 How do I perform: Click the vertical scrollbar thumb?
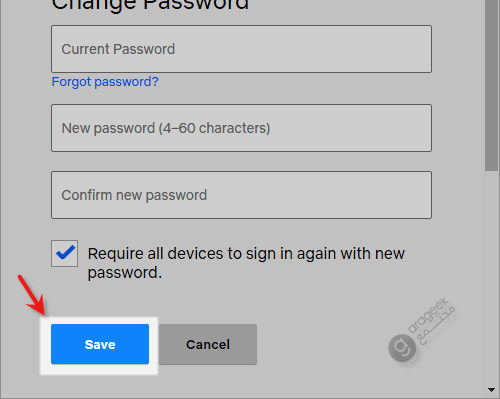pyautogui.click(x=491, y=85)
